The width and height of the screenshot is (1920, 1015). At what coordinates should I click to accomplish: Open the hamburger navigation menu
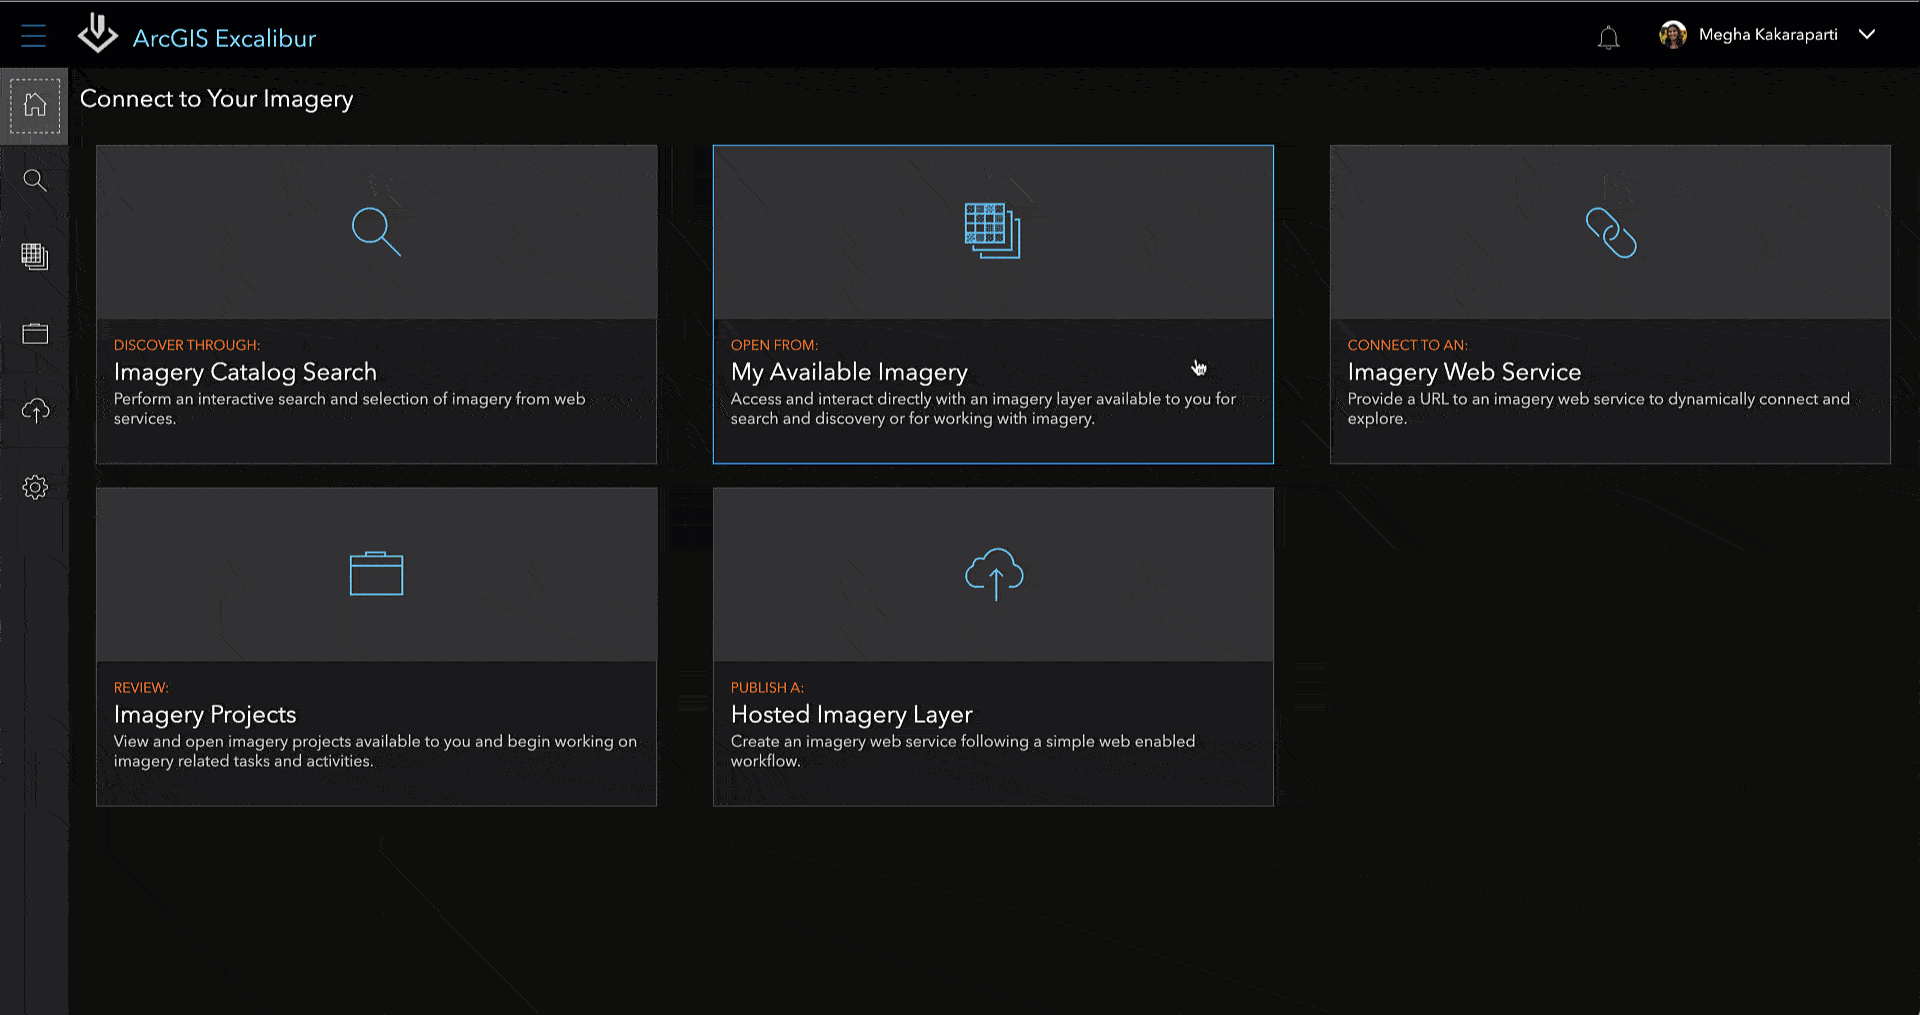click(33, 35)
